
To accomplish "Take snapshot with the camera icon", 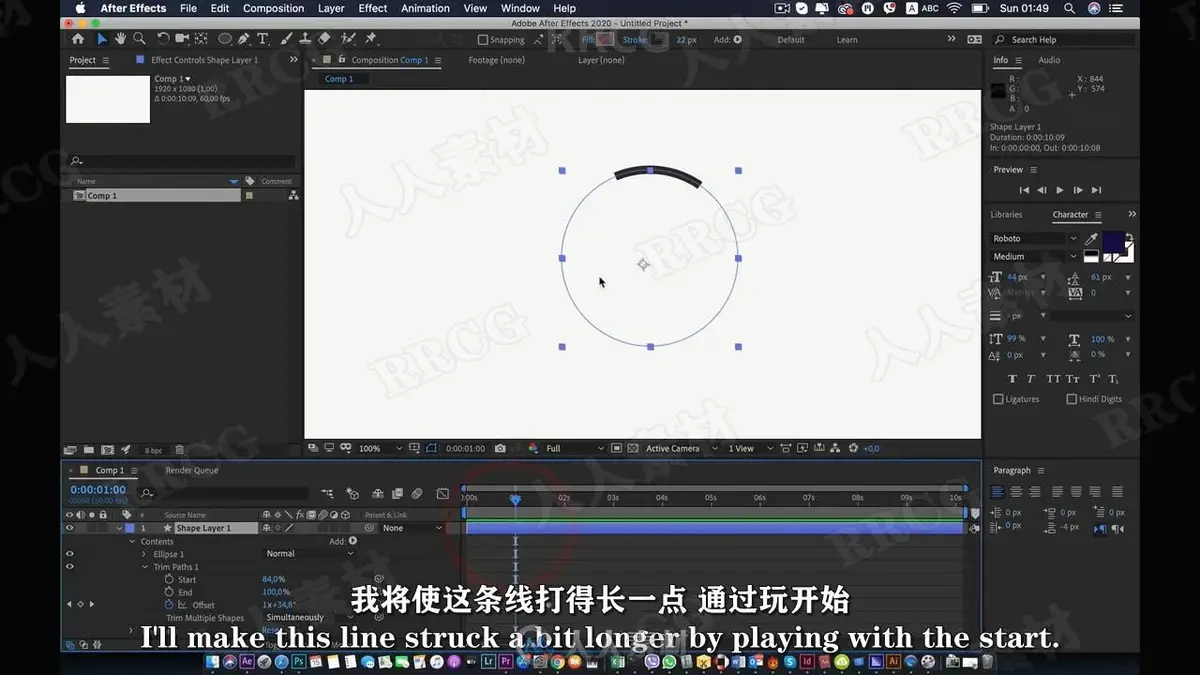I will tap(500, 448).
